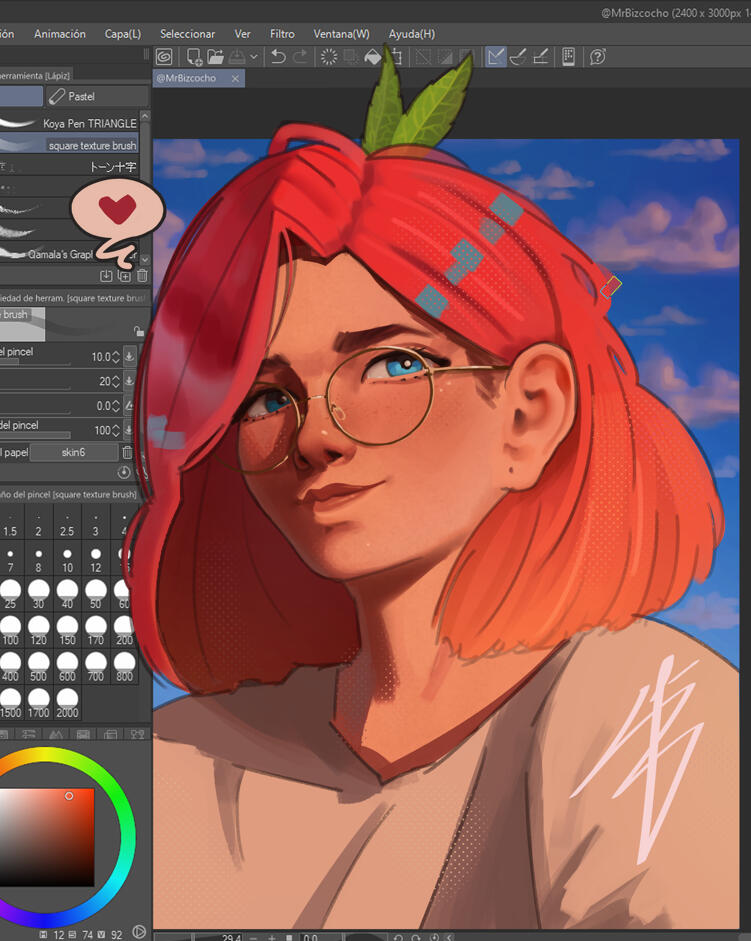751x941 pixels.
Task: Click the Clip Studio launcher icon in toolbar
Action: (163, 57)
